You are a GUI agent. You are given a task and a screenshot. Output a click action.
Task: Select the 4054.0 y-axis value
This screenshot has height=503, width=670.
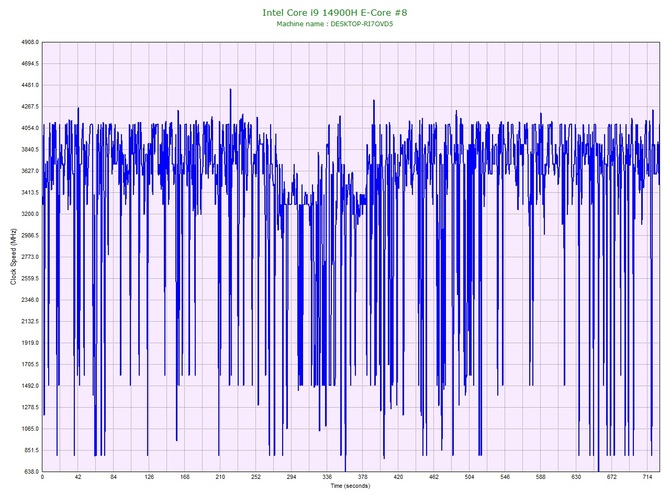coord(29,128)
